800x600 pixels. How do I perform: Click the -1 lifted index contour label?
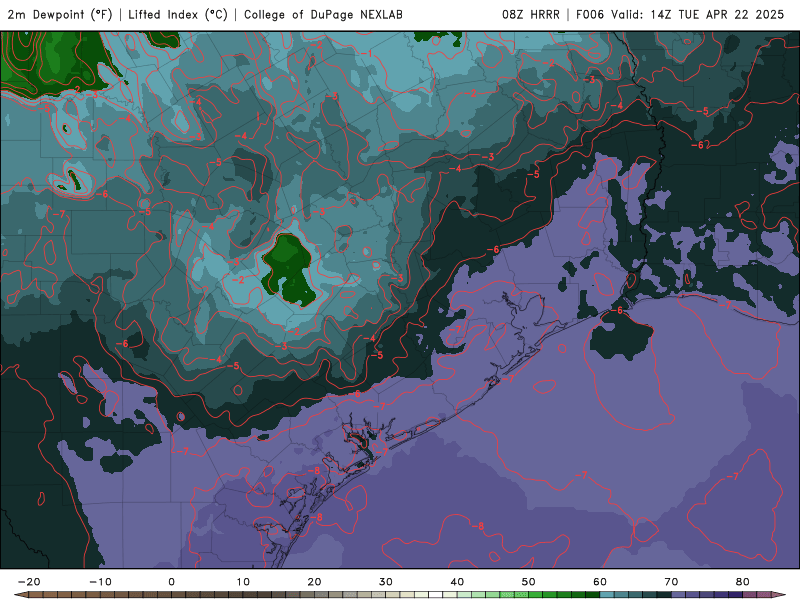(x=367, y=54)
